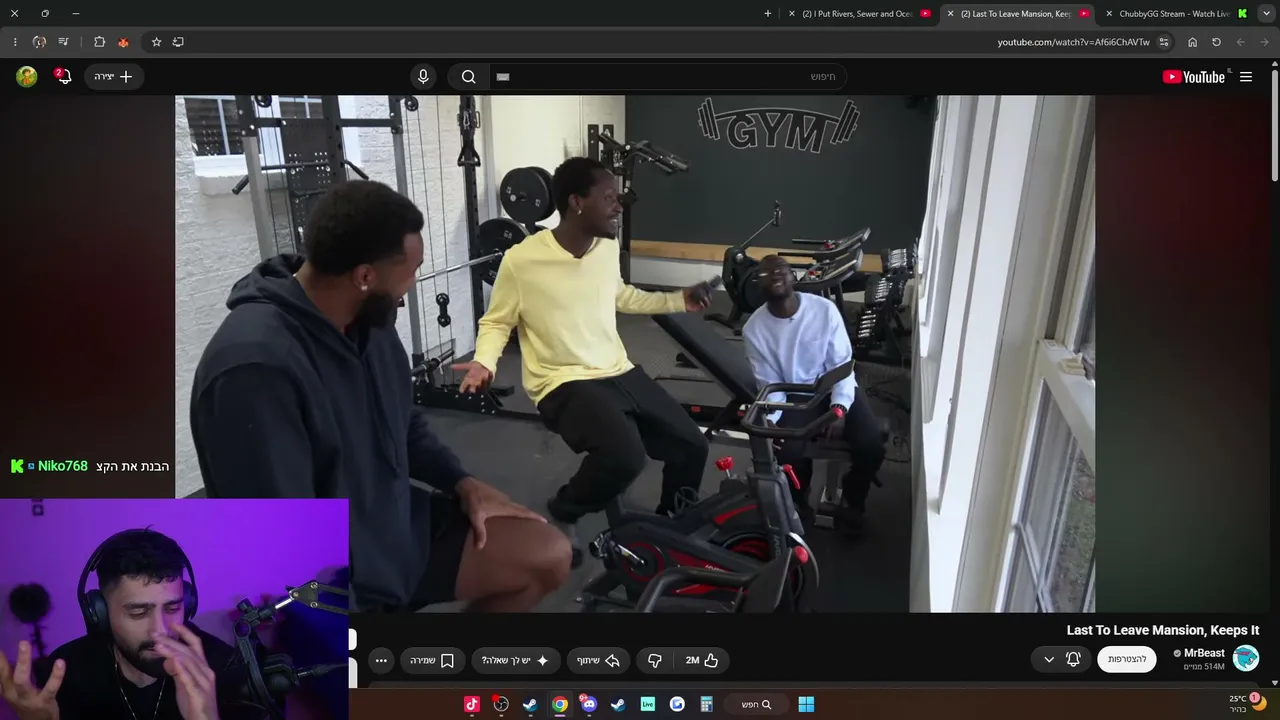Open Discord from the taskbar
This screenshot has height=720, width=1280.
[x=588, y=704]
